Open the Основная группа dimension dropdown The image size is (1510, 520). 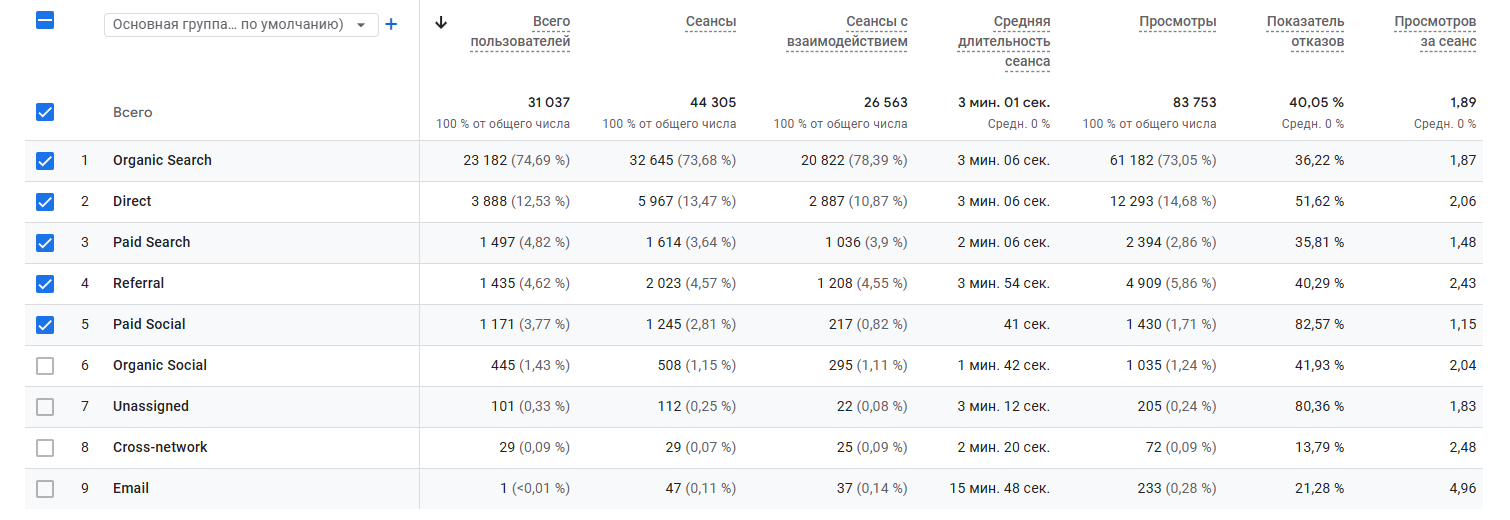[241, 24]
